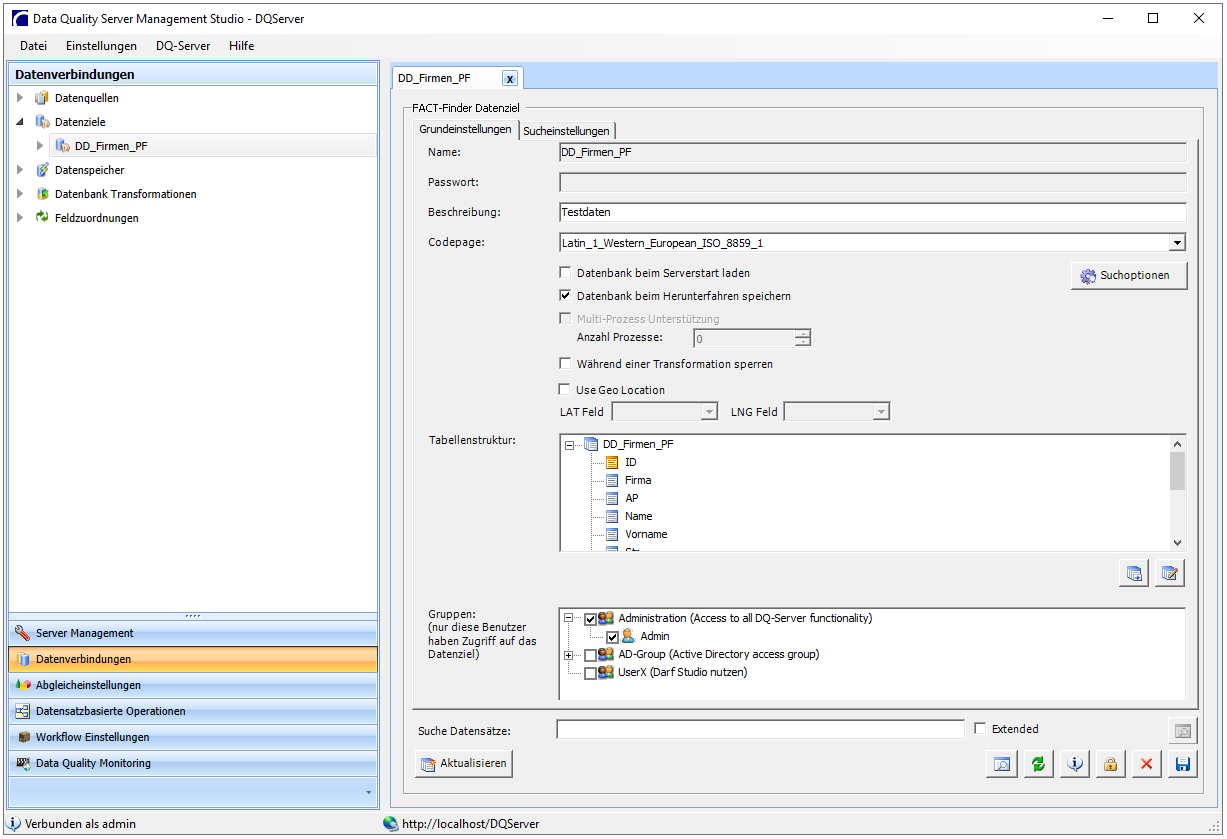The image size is (1227, 839).
Task: Open the Datei menu
Action: tap(33, 46)
